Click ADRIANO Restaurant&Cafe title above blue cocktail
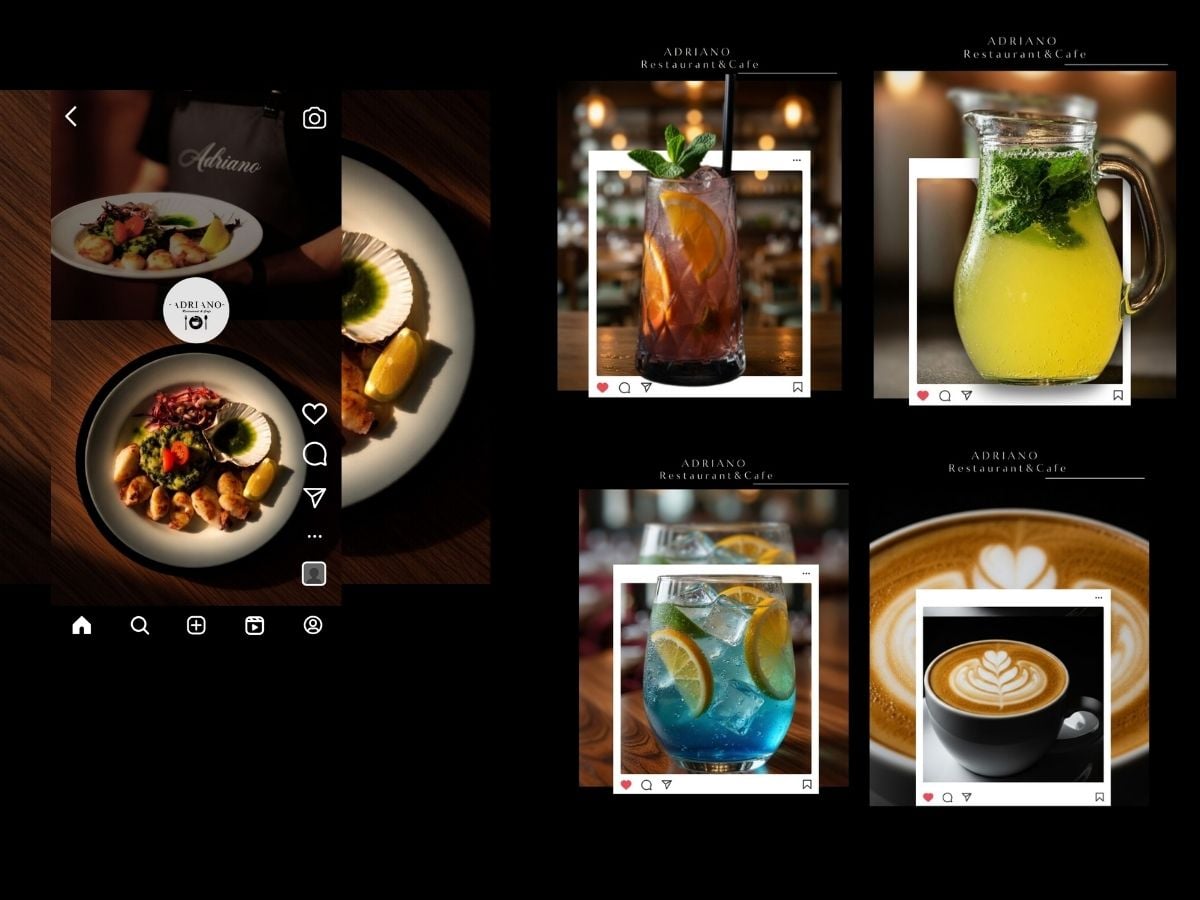 coord(716,470)
